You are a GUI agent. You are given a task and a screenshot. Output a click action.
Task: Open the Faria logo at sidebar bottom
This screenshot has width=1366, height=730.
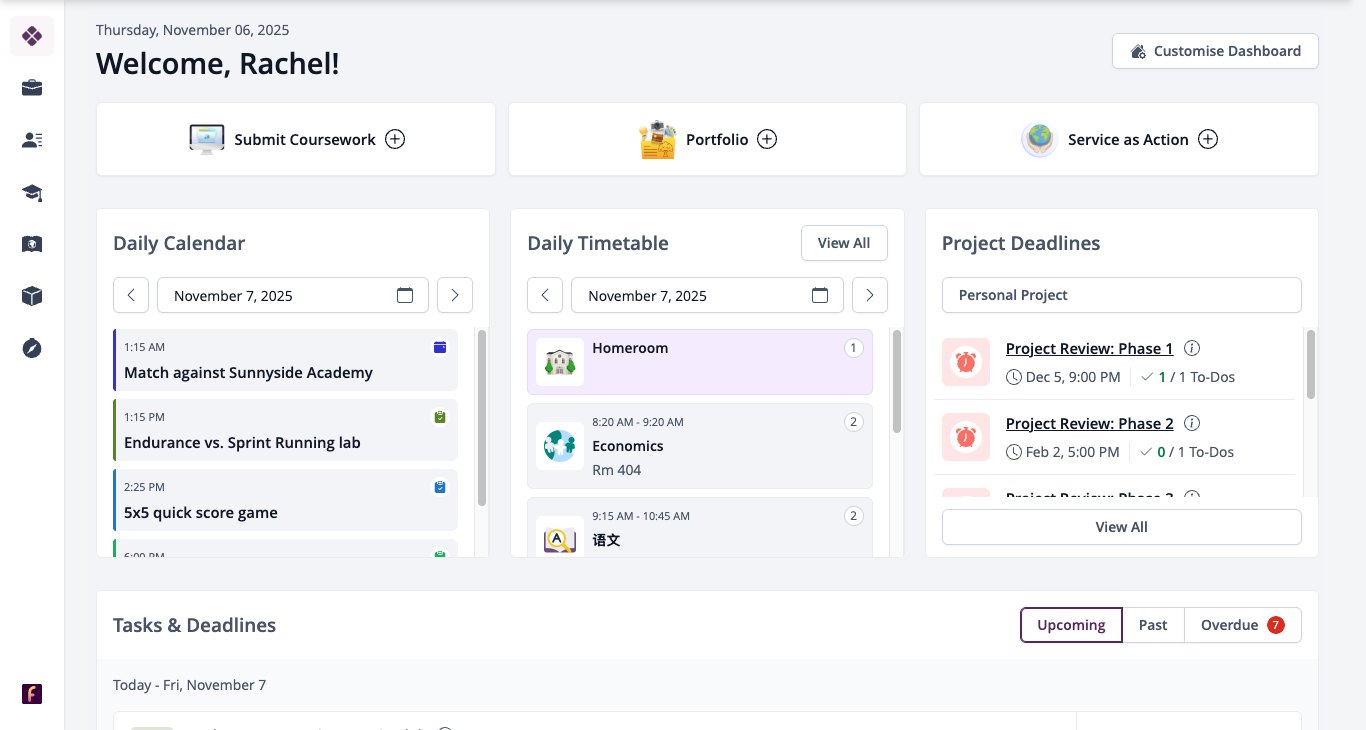tap(32, 694)
